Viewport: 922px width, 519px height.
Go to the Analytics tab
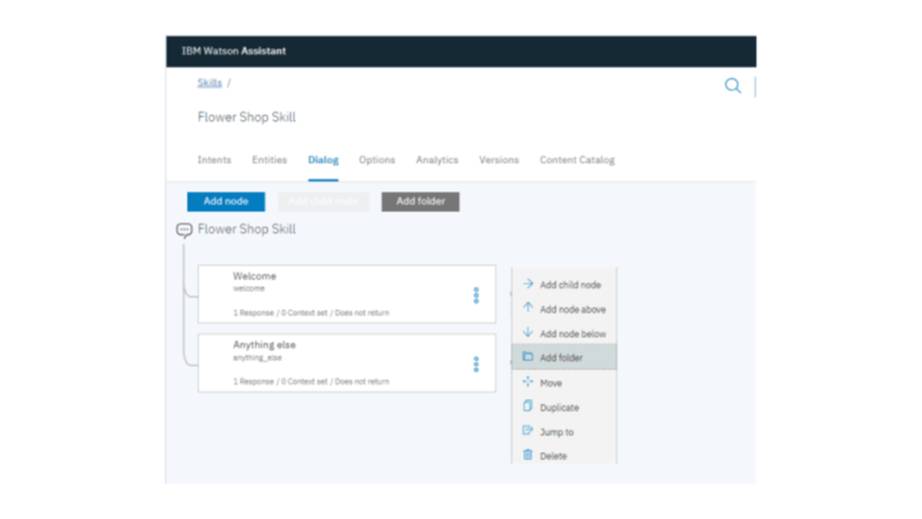(437, 160)
